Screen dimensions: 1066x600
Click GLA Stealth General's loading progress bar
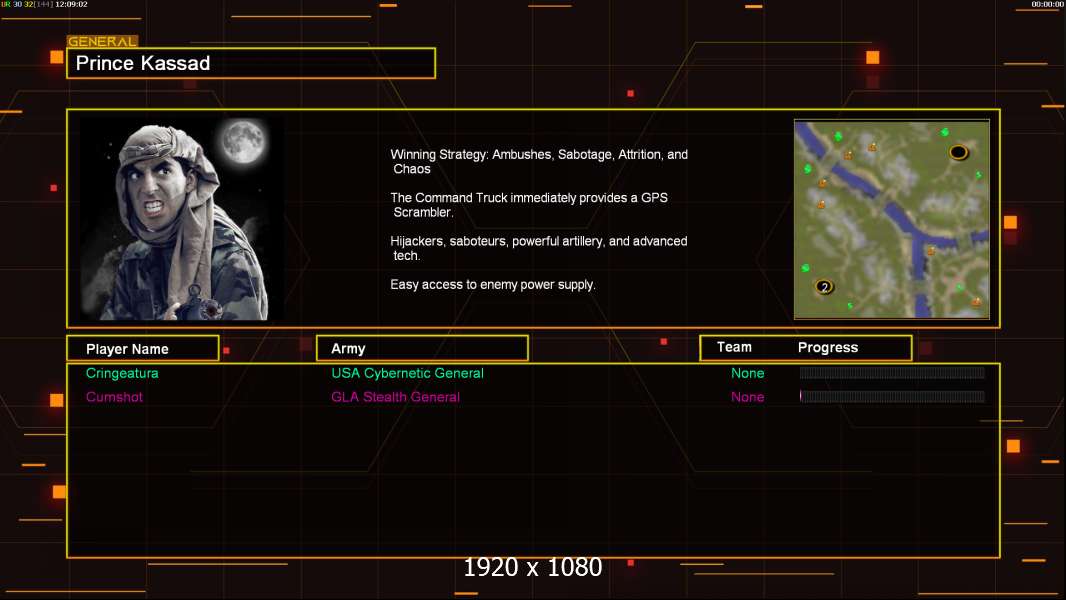[892, 396]
